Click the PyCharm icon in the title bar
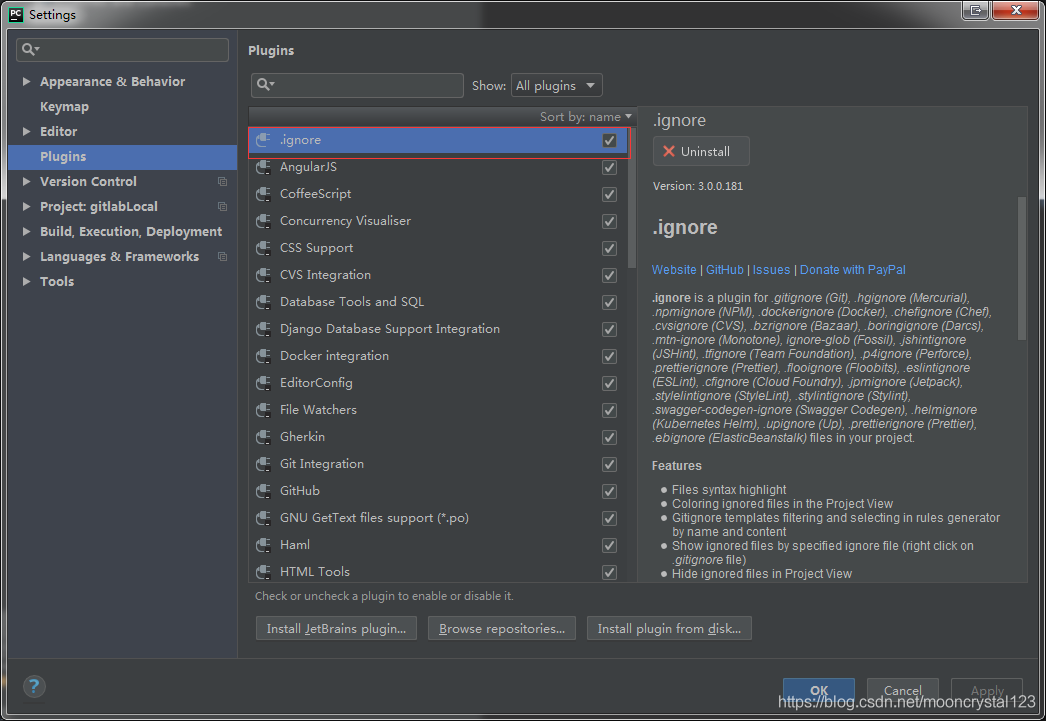This screenshot has height=721, width=1046. pos(15,14)
